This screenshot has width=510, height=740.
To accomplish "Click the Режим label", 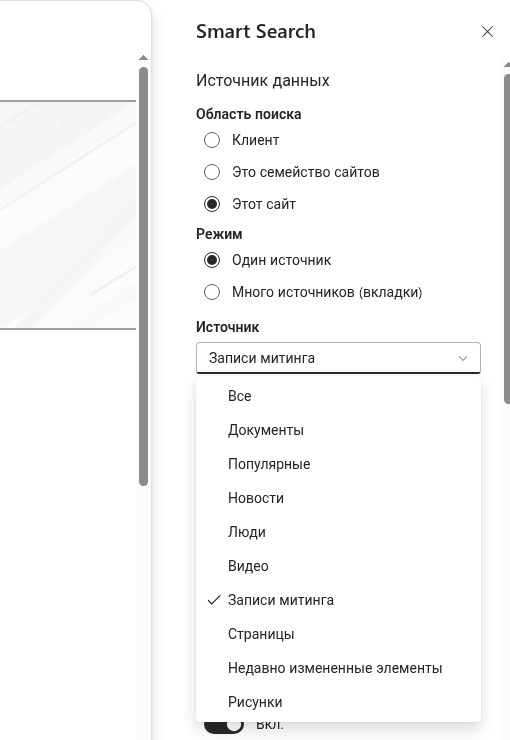I will pos(219,234).
